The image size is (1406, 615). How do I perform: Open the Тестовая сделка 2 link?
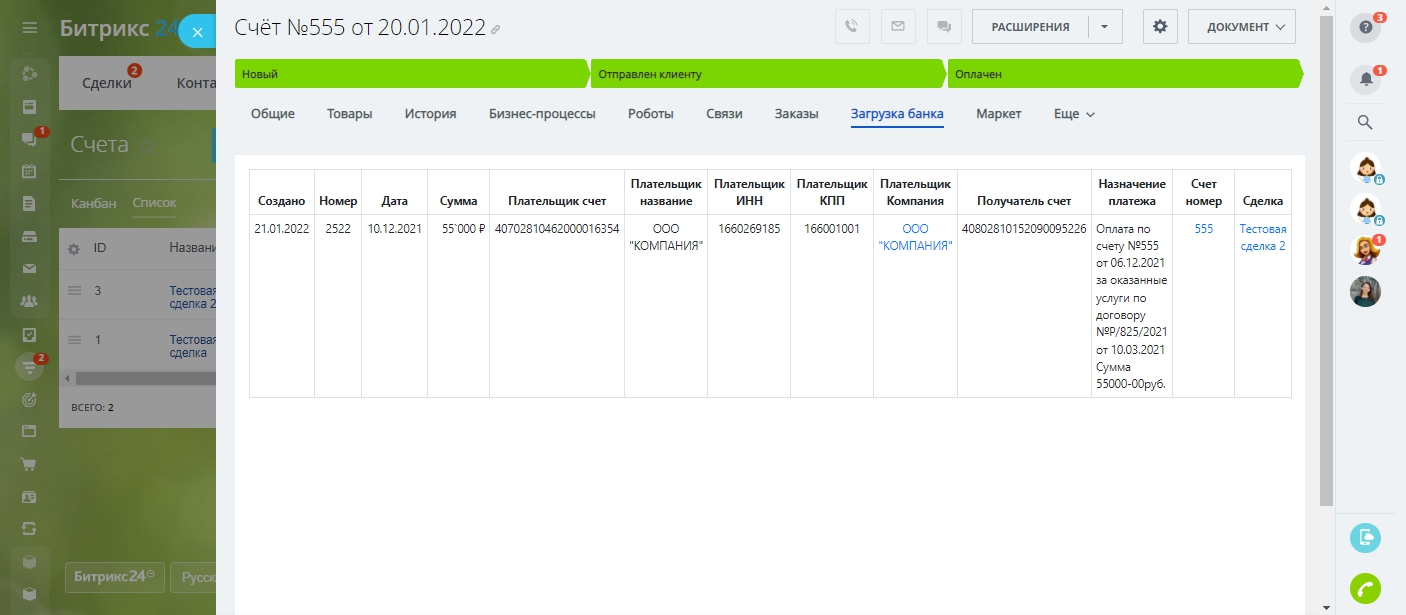[1262, 237]
